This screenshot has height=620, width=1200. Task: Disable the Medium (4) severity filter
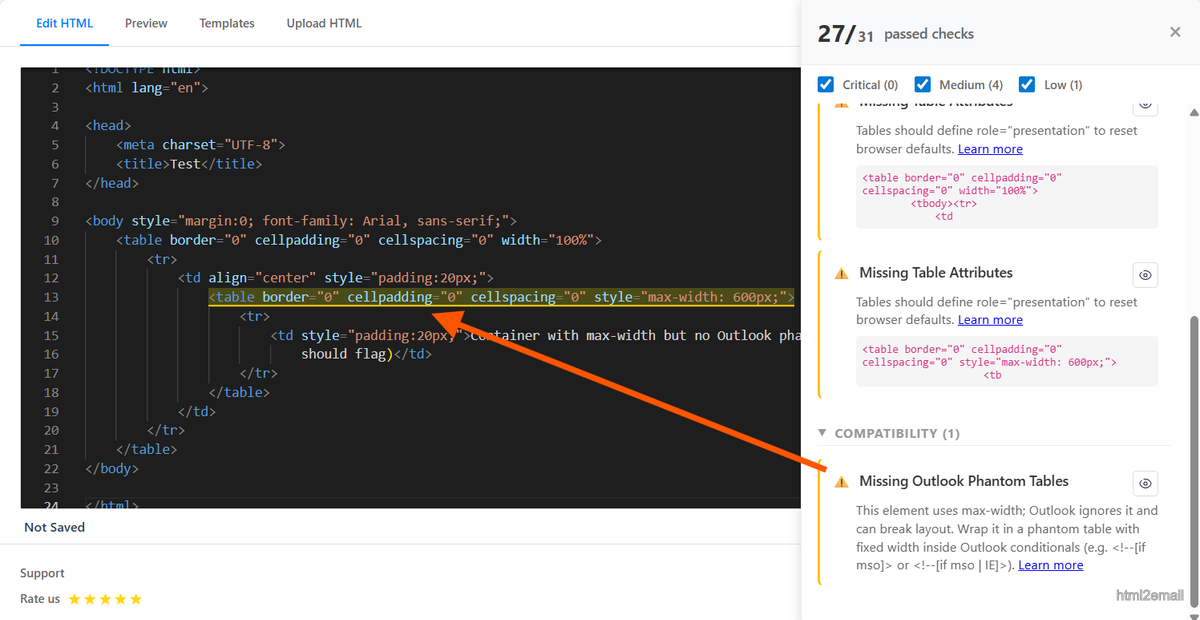point(922,84)
